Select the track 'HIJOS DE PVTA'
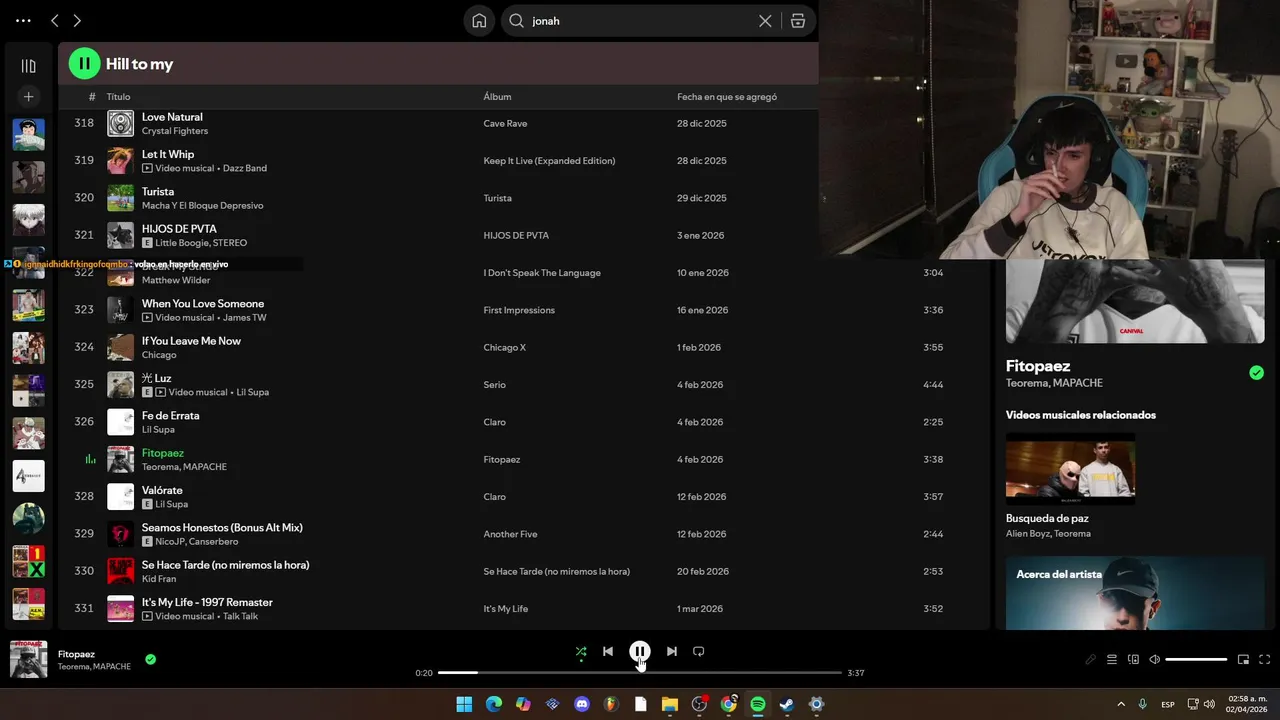1280x720 pixels. (x=179, y=229)
